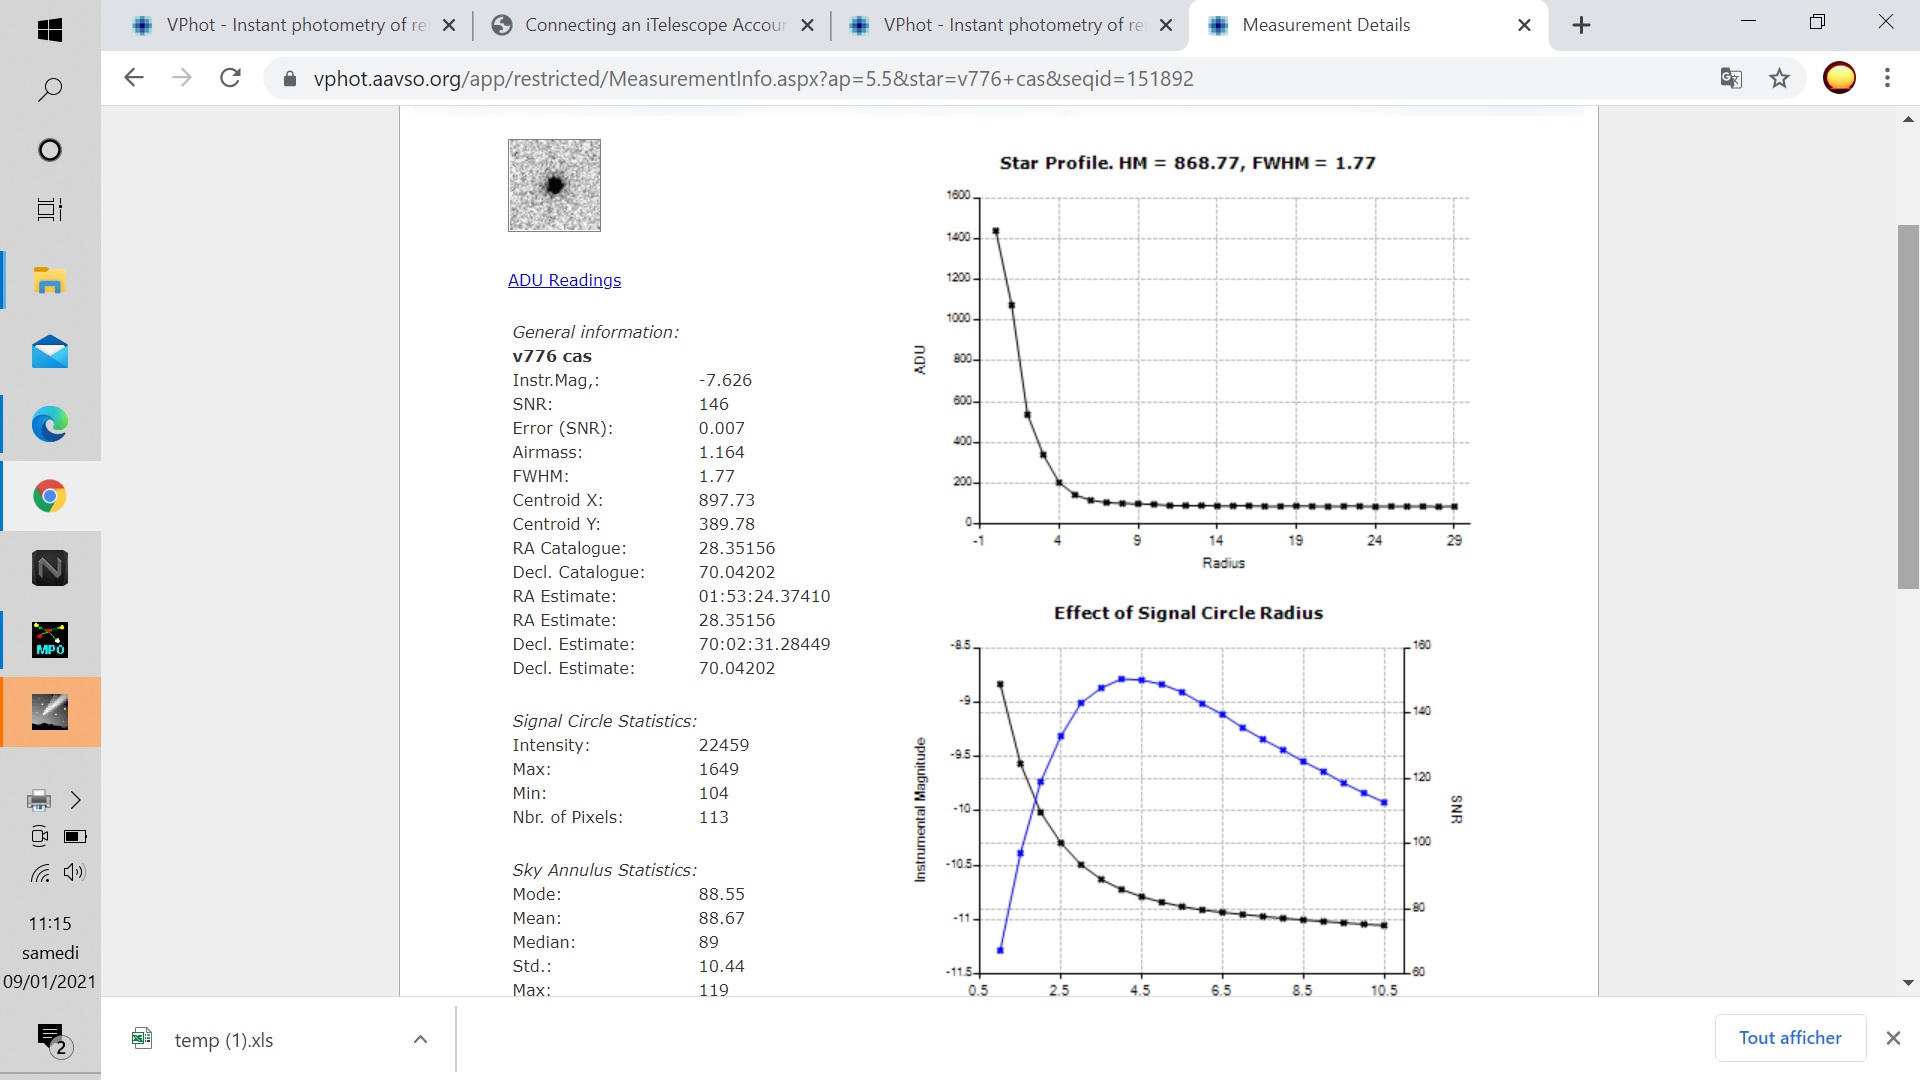Image resolution: width=1920 pixels, height=1080 pixels.
Task: Click the back navigation arrow
Action: pos(134,78)
